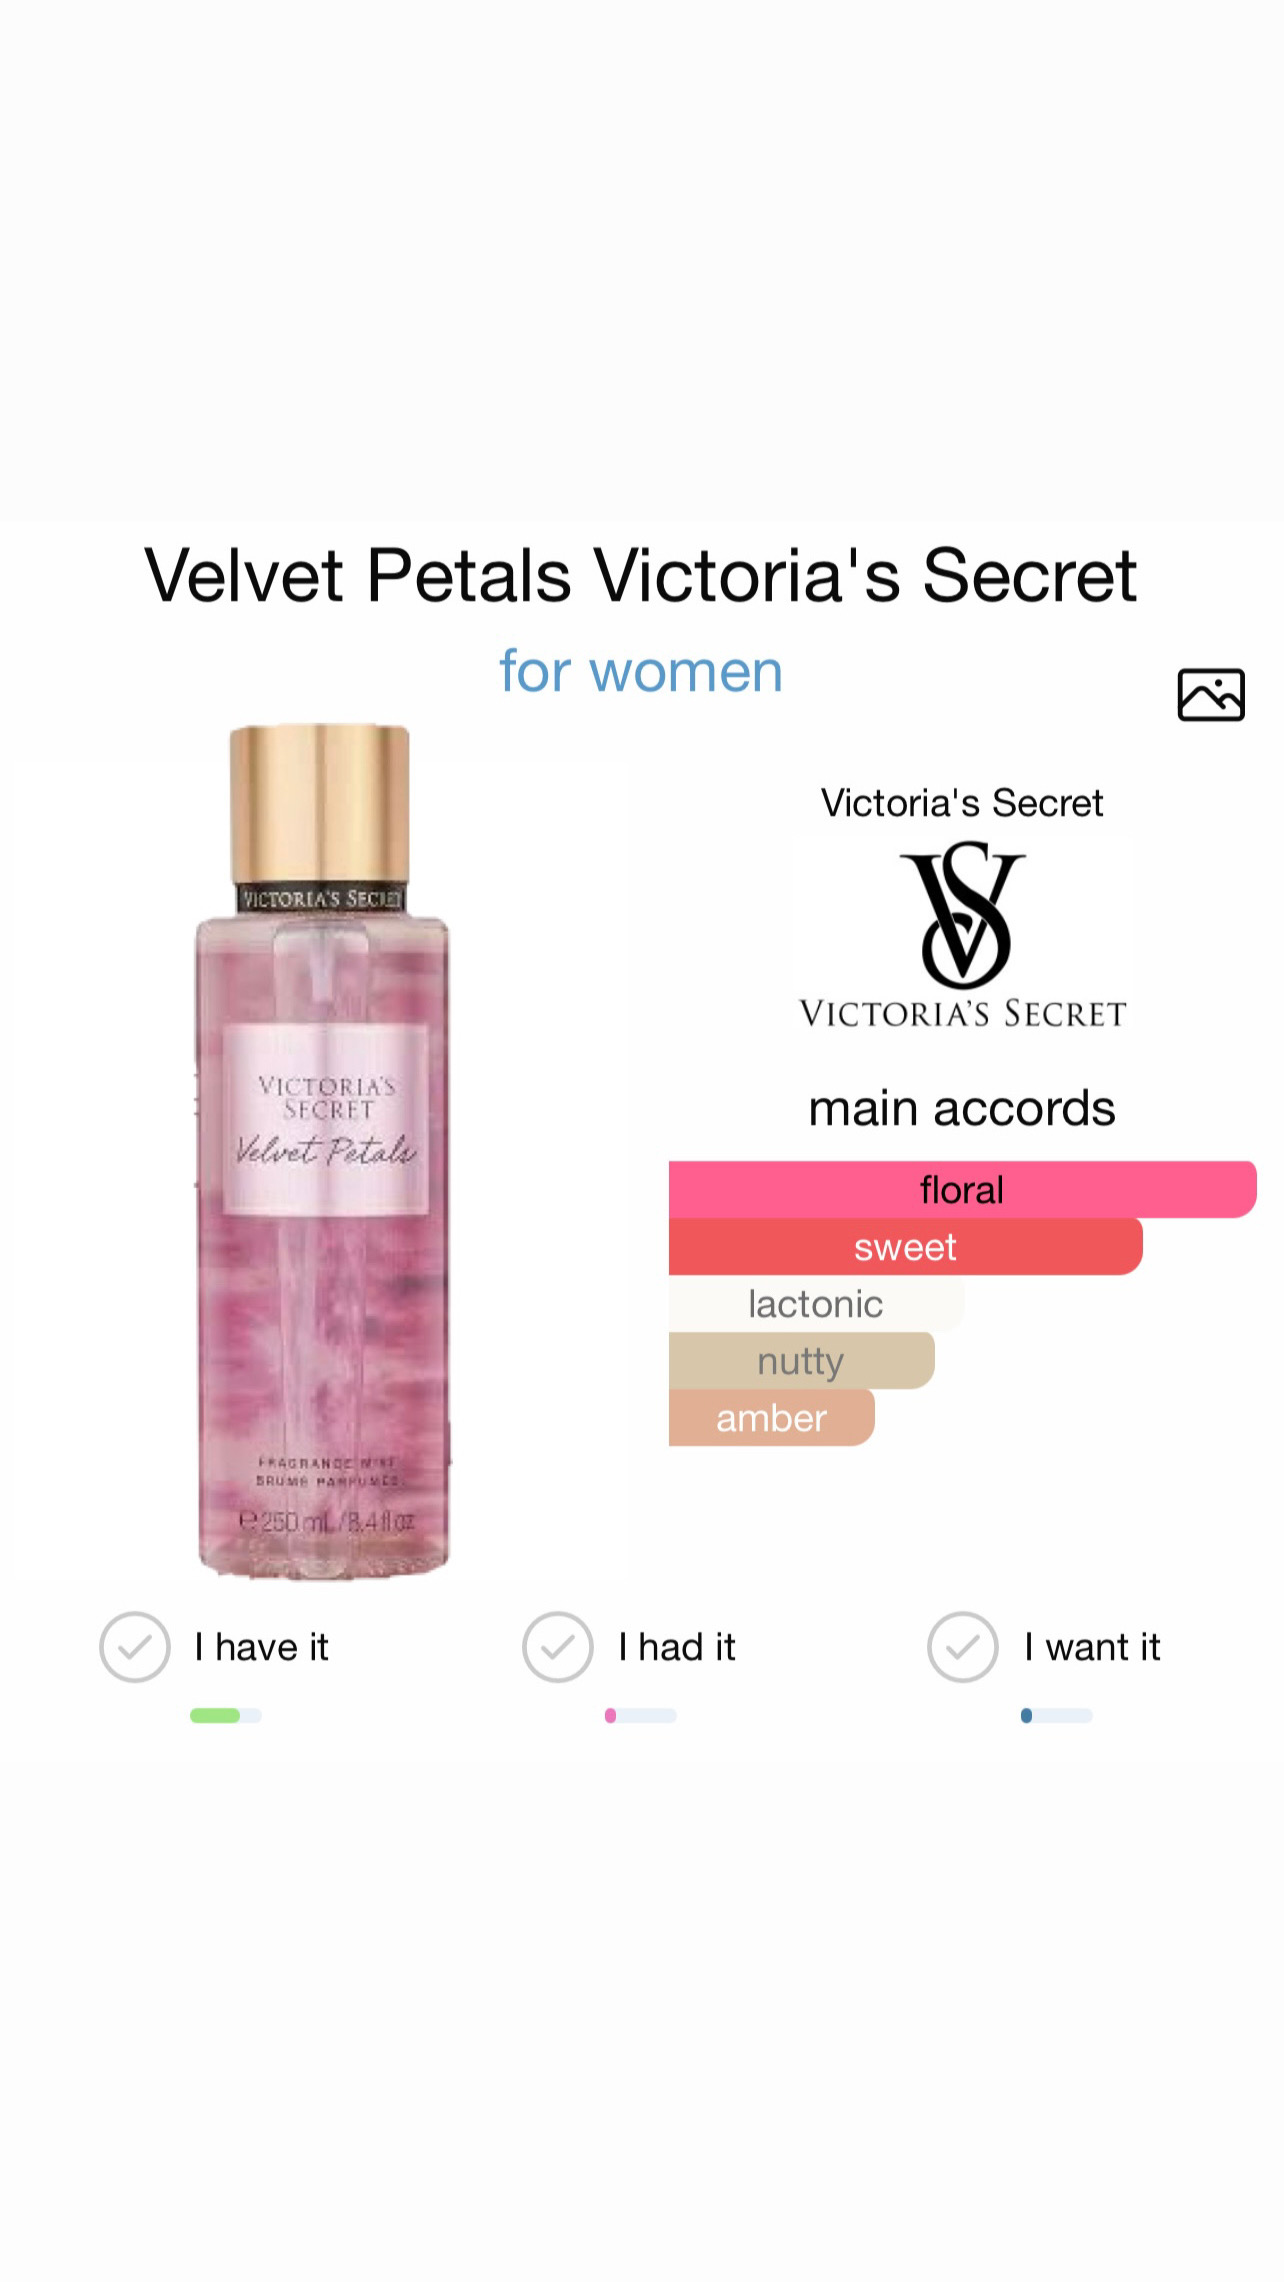
Task: Select the sweet accord bar
Action: pyautogui.click(x=905, y=1246)
